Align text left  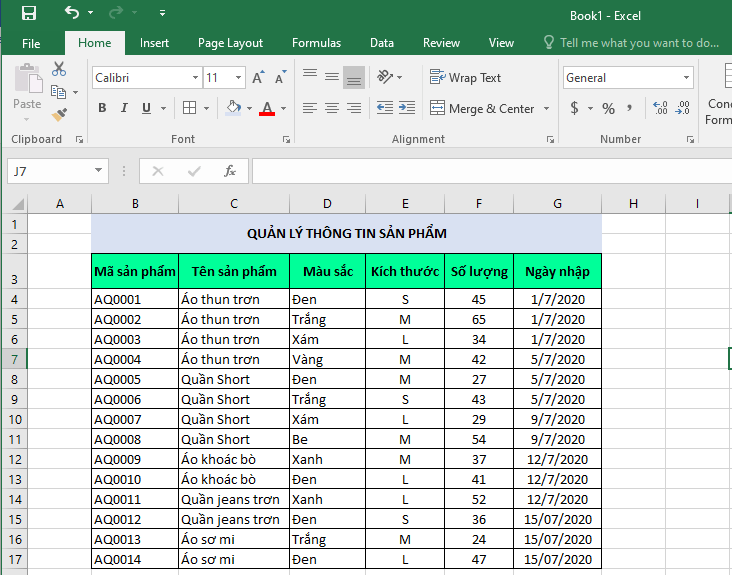point(310,108)
